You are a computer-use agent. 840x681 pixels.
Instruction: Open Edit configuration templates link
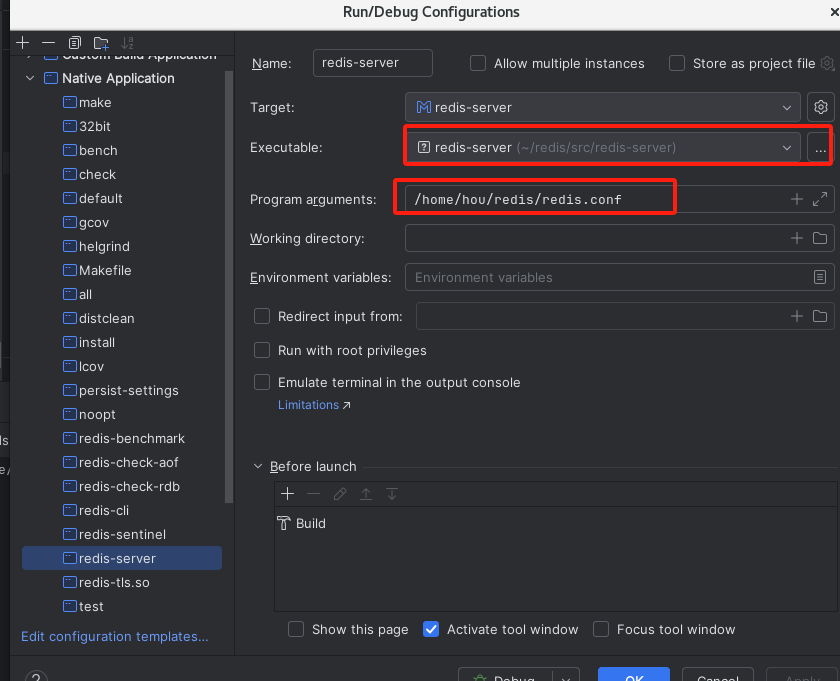(x=115, y=637)
